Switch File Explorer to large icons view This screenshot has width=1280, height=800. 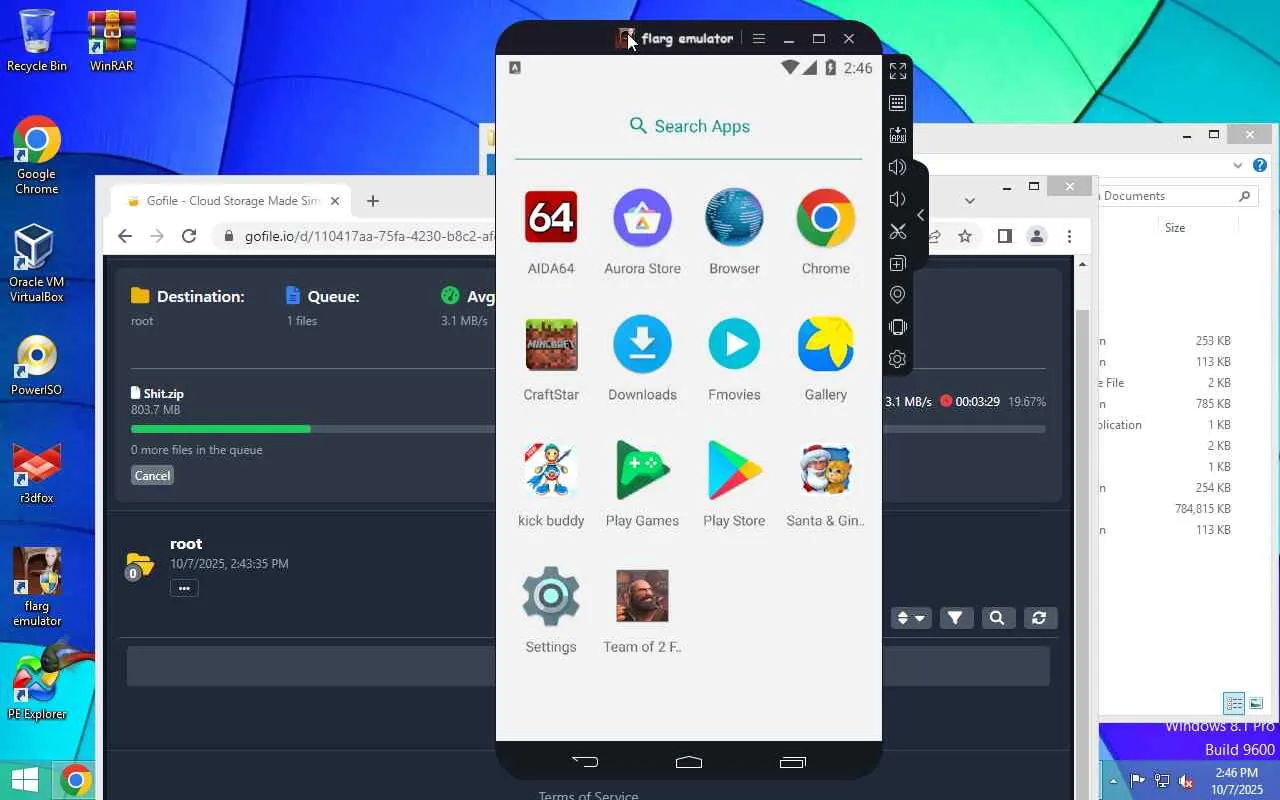[x=1256, y=703]
